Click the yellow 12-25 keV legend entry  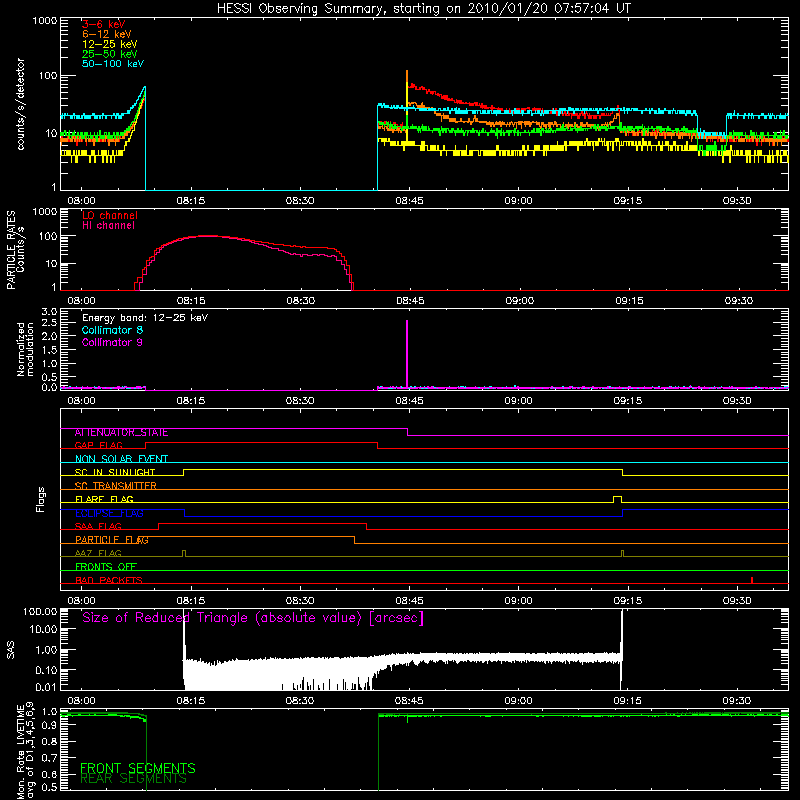click(110, 44)
